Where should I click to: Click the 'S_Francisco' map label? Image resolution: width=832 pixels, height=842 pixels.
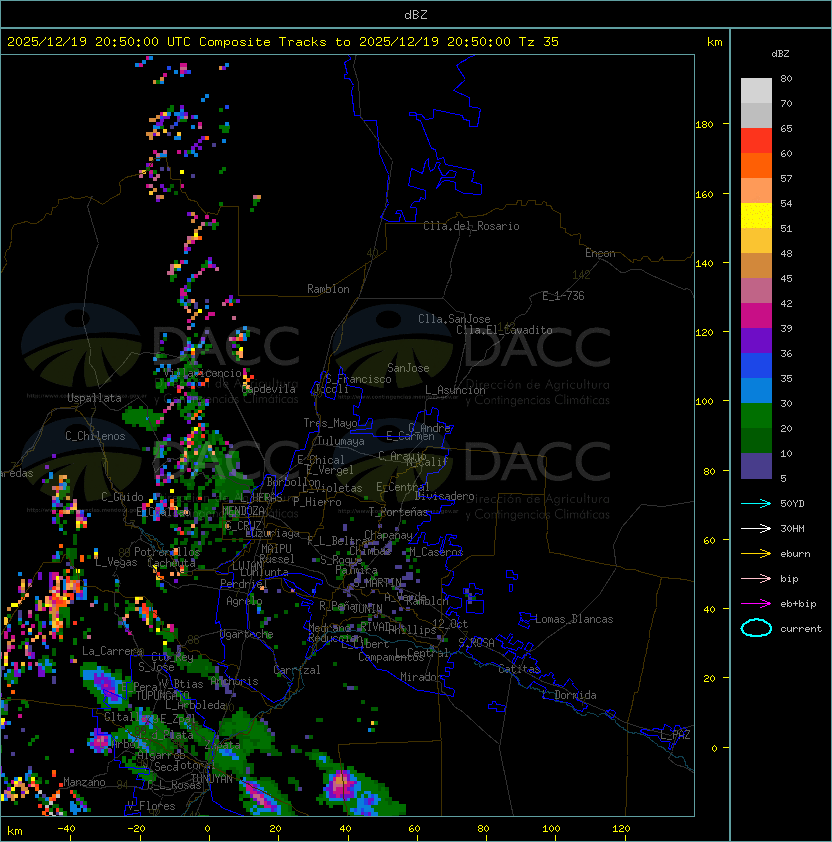pyautogui.click(x=358, y=379)
